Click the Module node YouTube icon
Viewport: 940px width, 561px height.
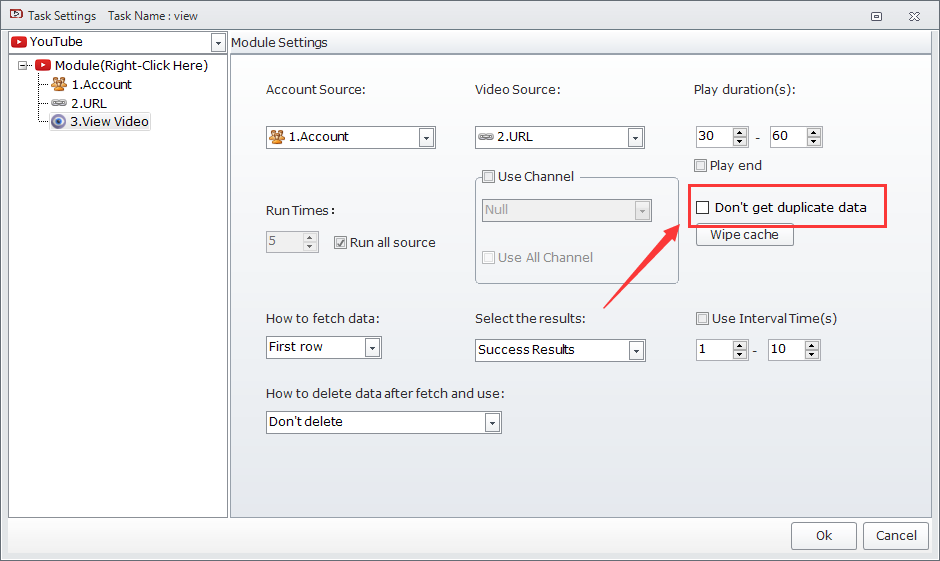click(x=43, y=66)
